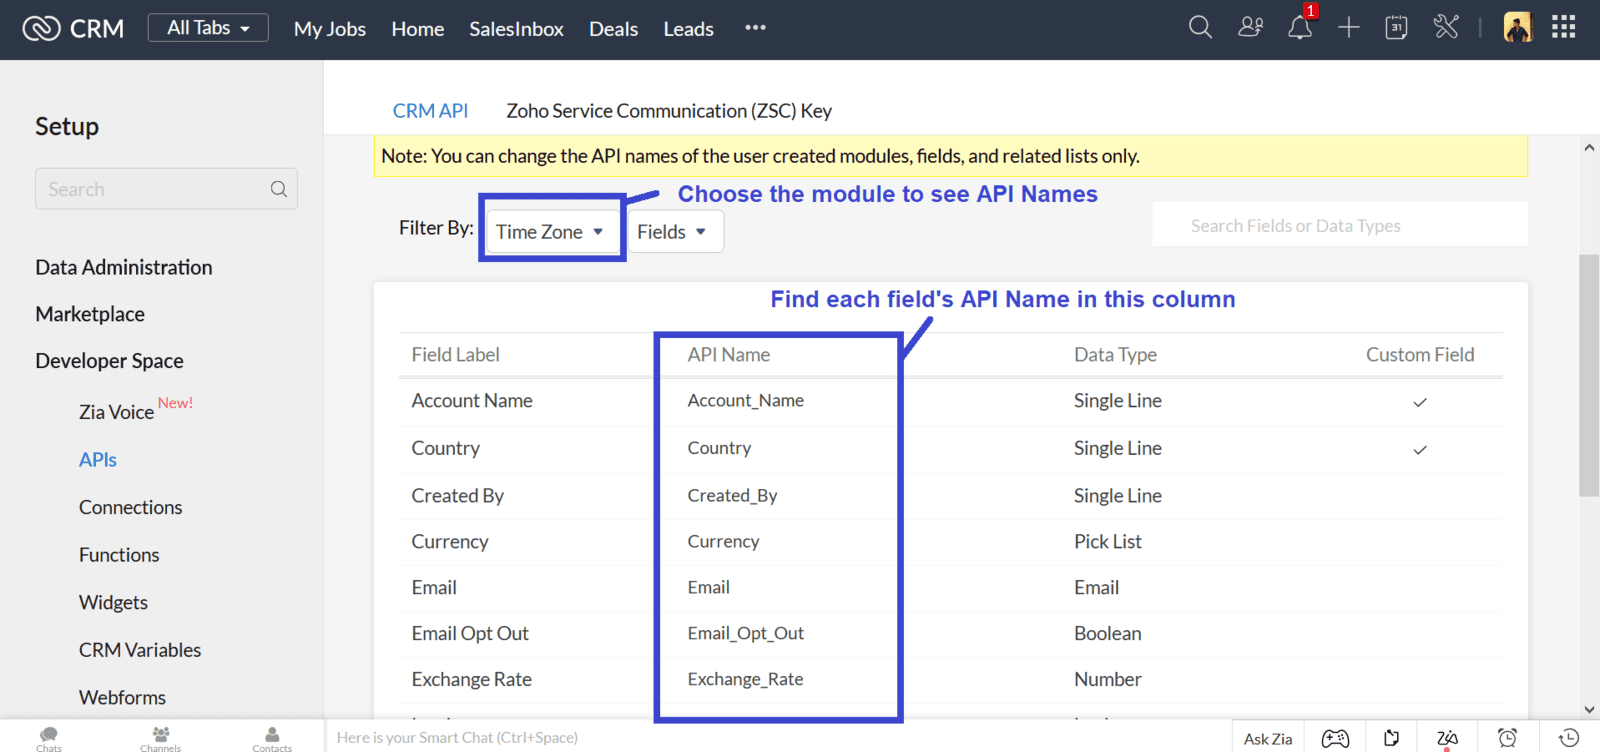Click Search Fields or Data Types box
The image size is (1600, 752).
pyautogui.click(x=1340, y=225)
